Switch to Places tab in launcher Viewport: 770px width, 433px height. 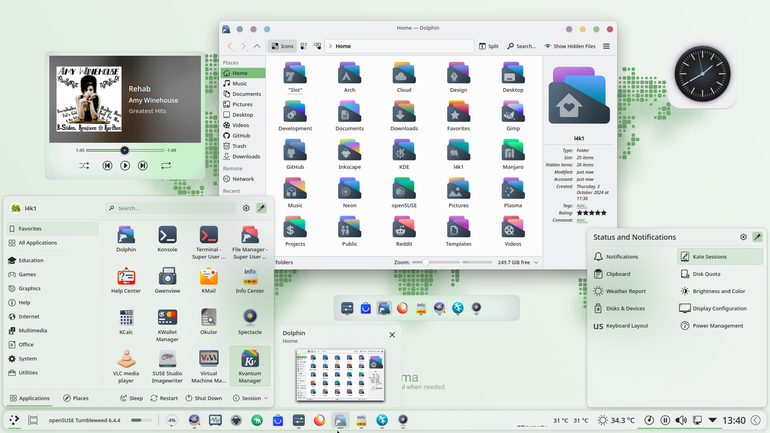click(x=76, y=398)
